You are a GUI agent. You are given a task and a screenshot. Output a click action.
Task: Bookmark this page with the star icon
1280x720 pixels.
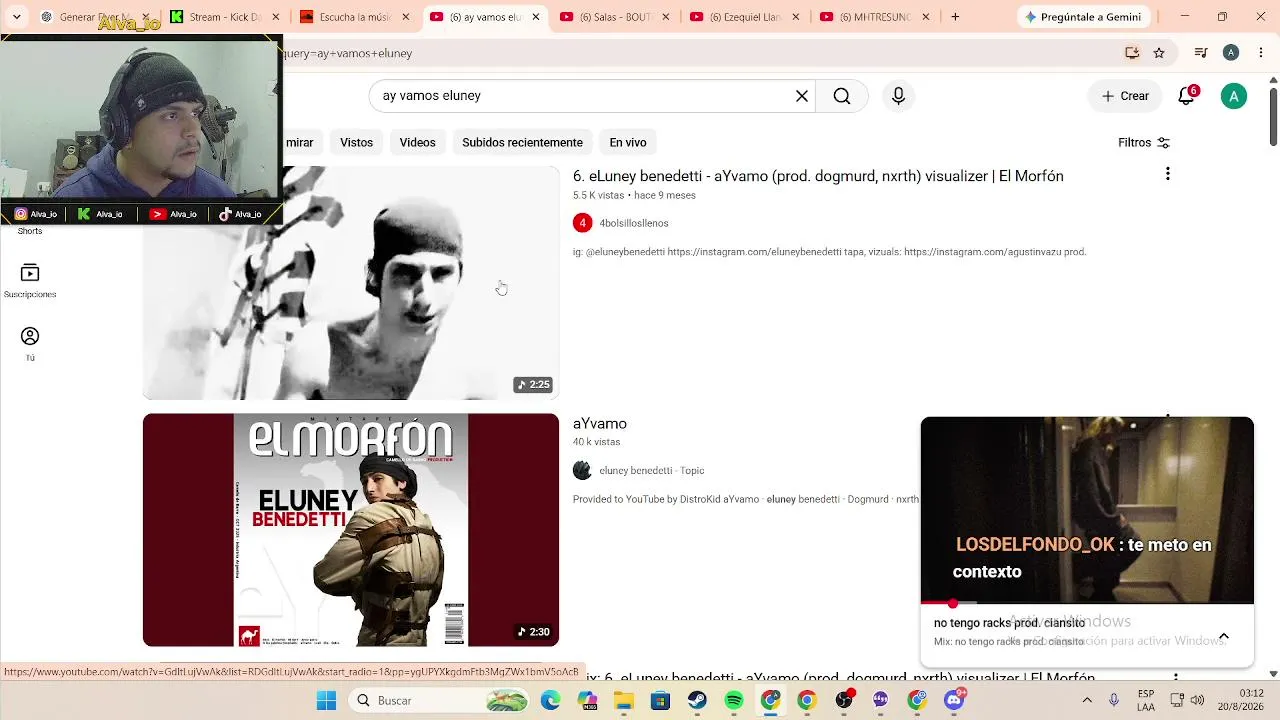1159,53
